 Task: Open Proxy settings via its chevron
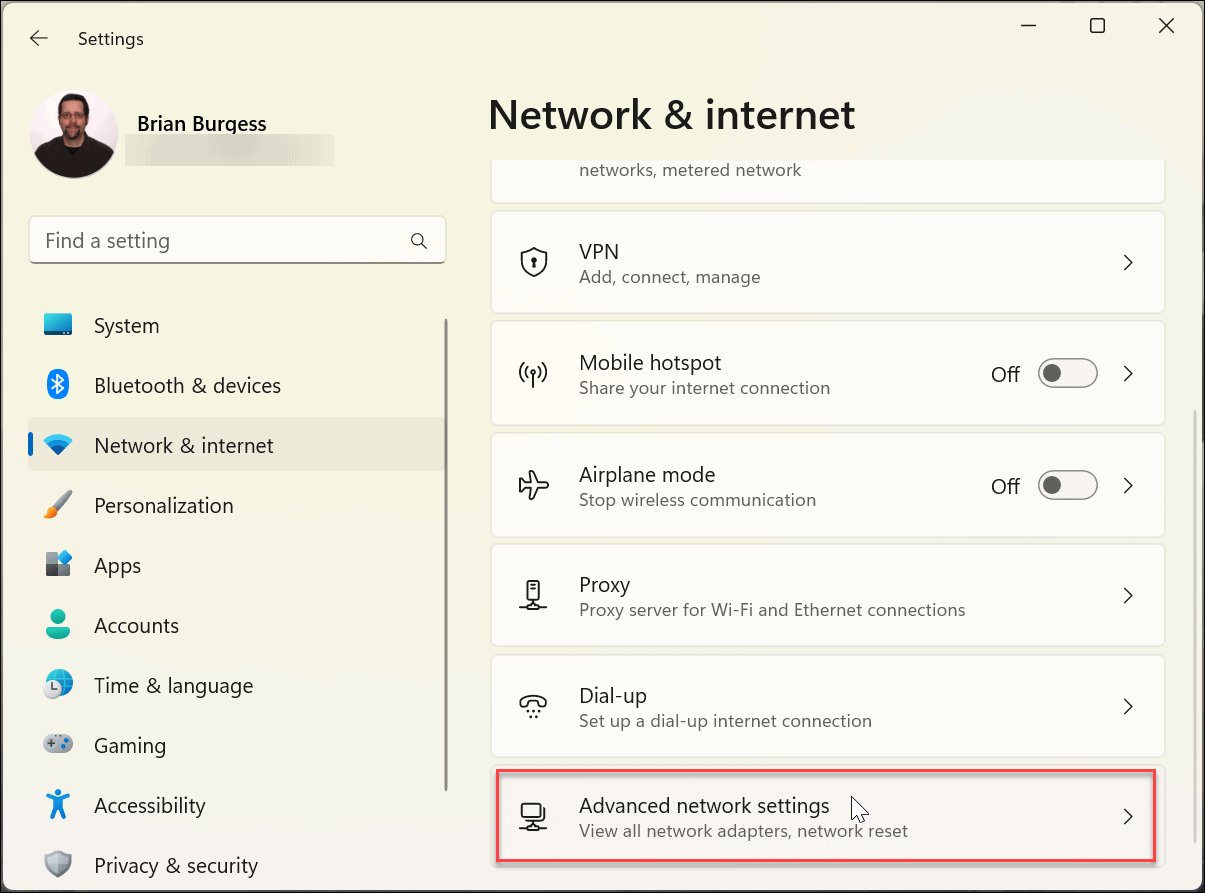click(x=1128, y=595)
